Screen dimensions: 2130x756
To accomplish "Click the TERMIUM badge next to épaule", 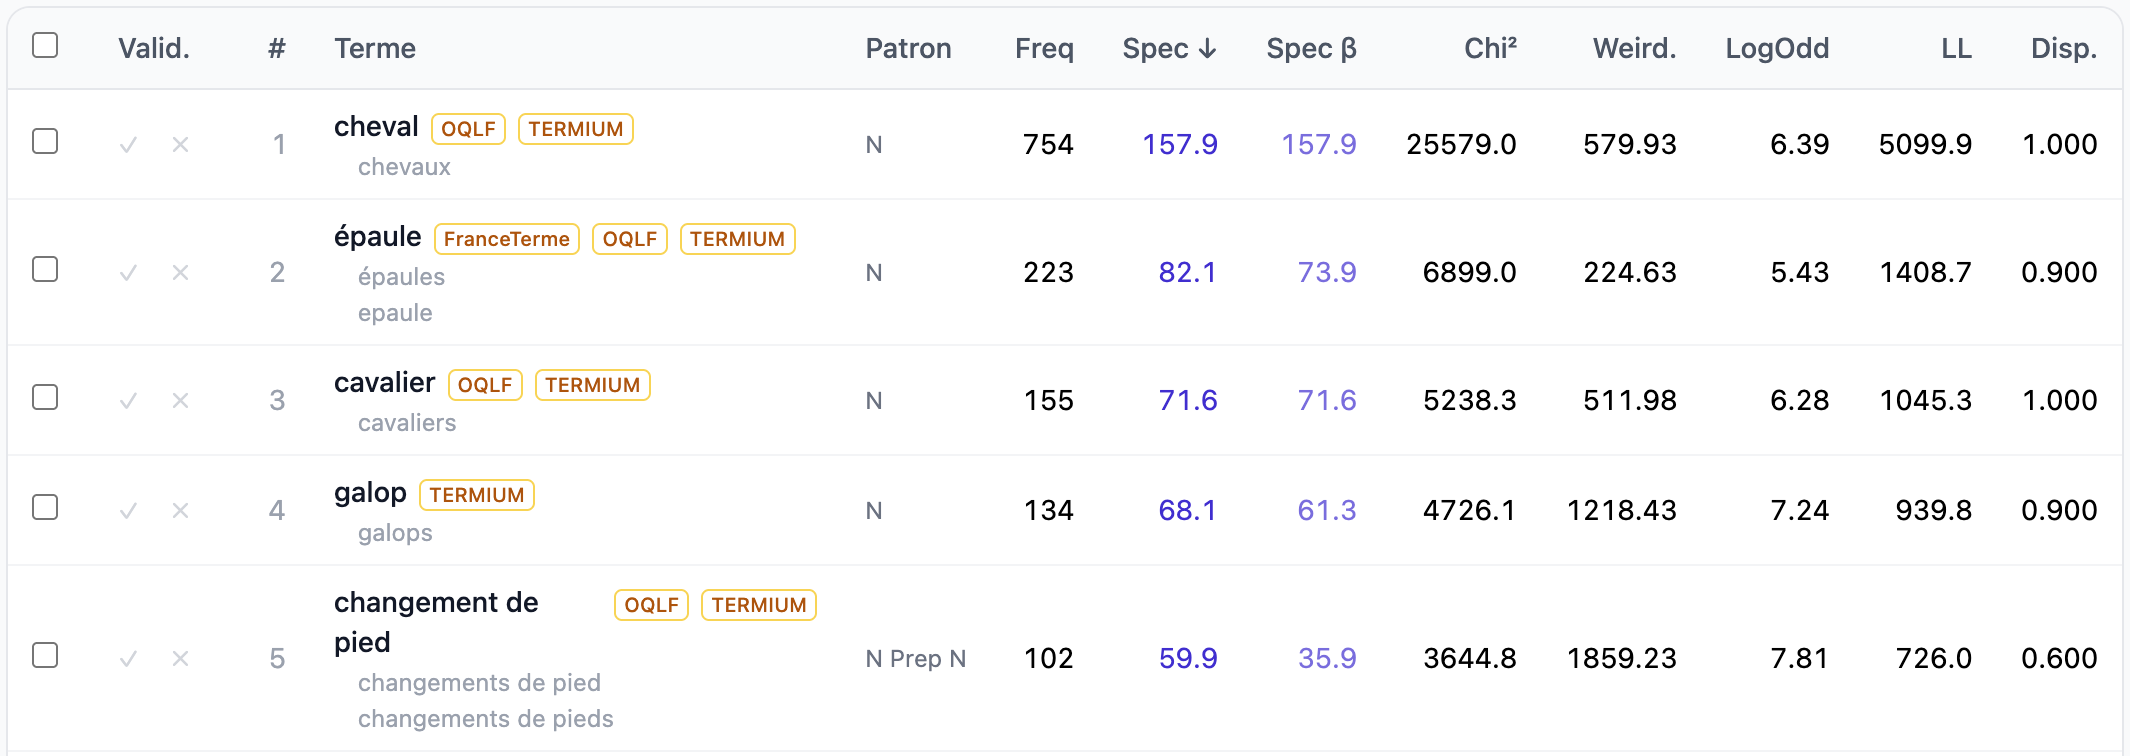I will [738, 239].
